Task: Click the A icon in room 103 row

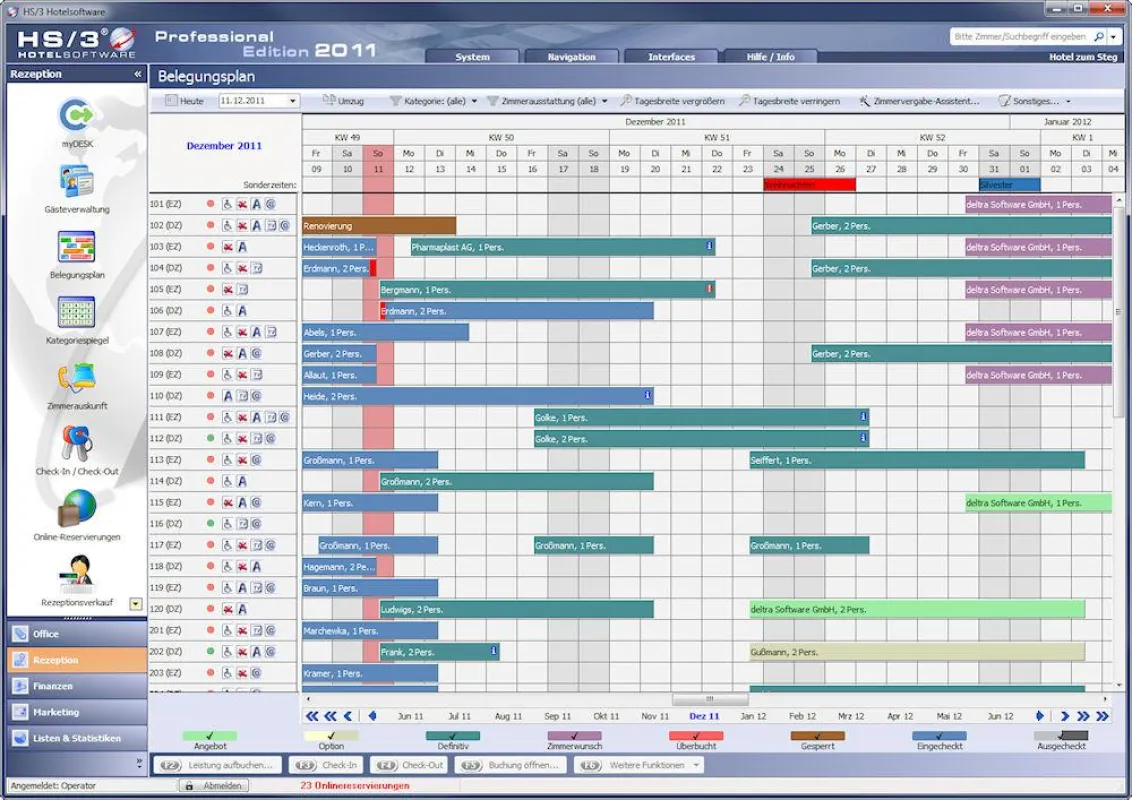Action: [x=243, y=247]
